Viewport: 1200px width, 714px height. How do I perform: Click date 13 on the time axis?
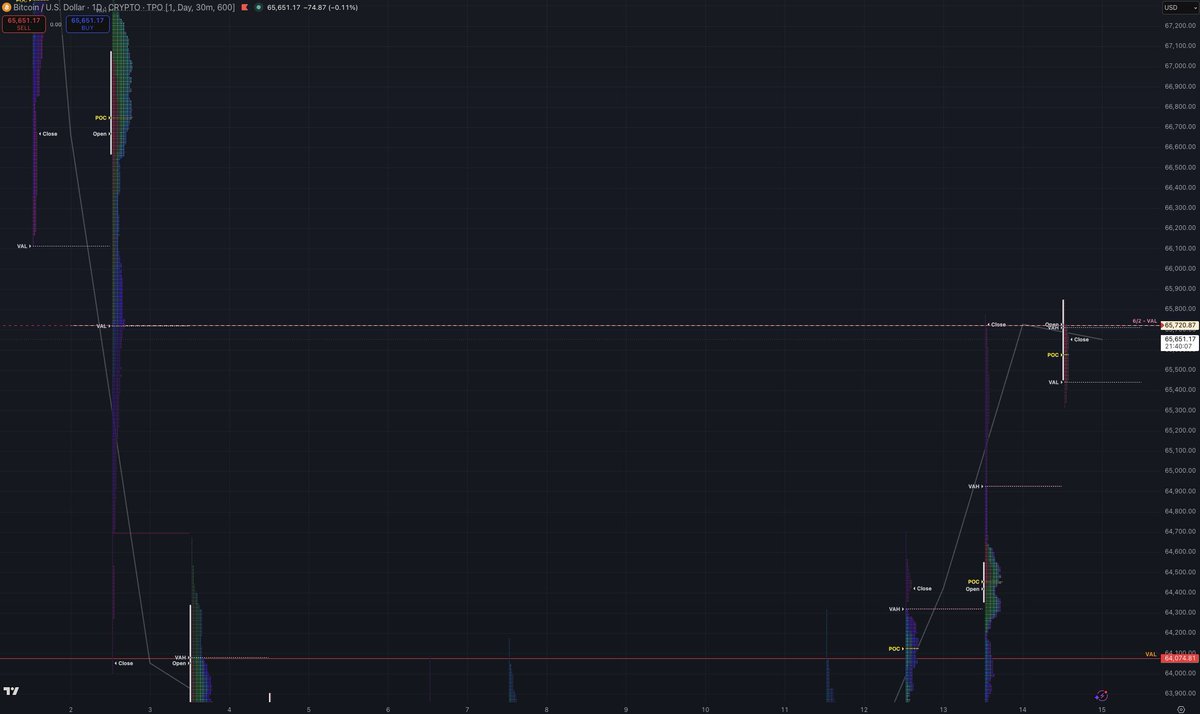(x=943, y=708)
